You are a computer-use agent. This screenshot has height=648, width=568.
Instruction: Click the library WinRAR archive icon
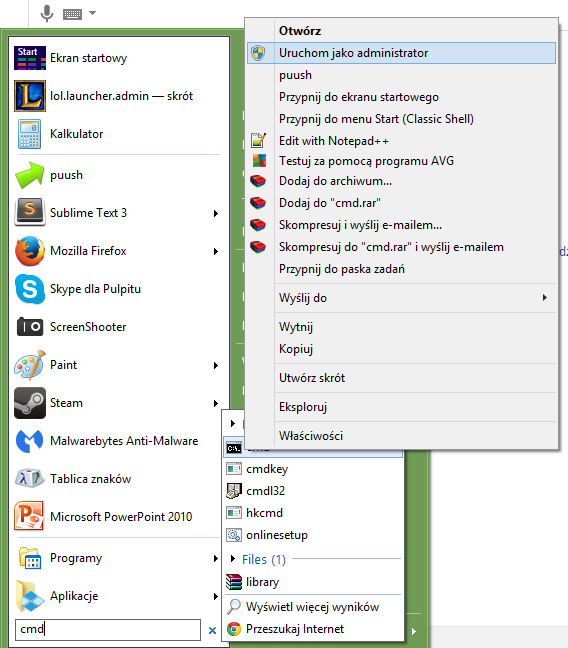click(234, 582)
